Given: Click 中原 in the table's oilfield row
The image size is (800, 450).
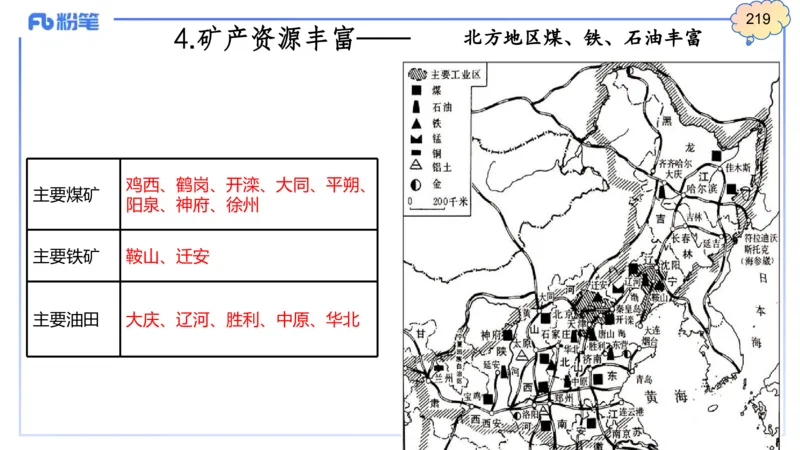Looking at the screenshot, I should click(292, 320).
